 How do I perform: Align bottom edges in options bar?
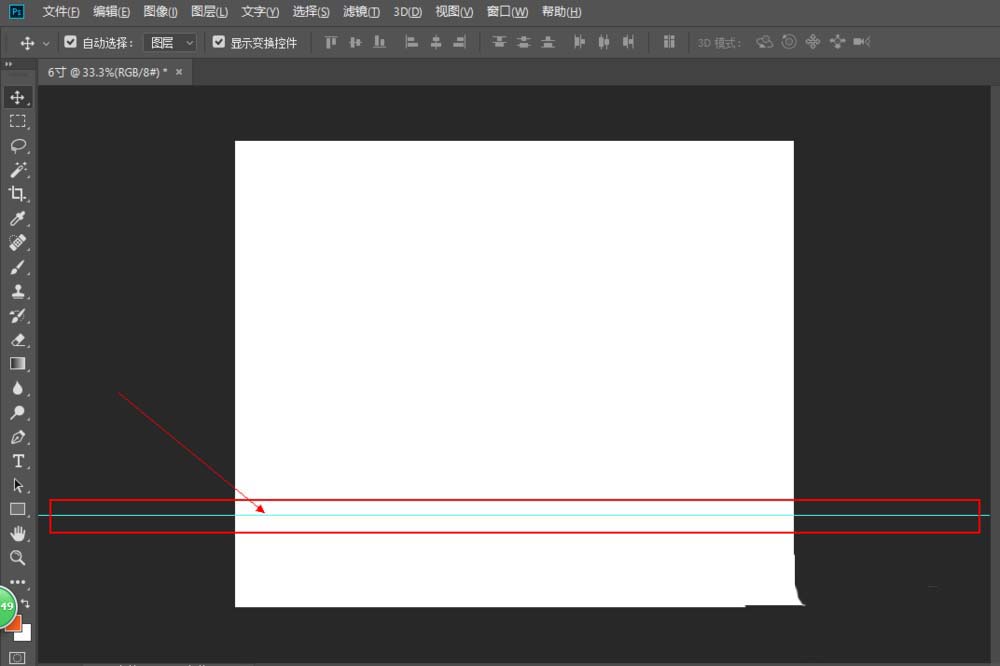379,42
